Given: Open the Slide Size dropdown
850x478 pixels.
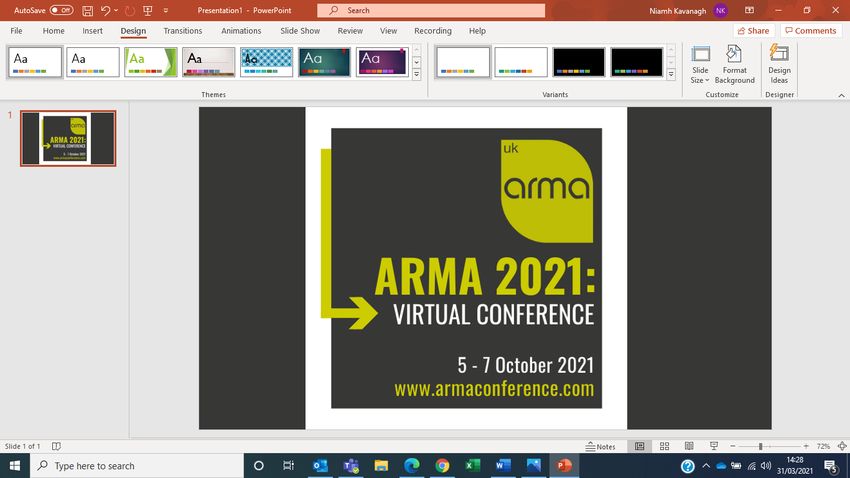Looking at the screenshot, I should click(700, 64).
